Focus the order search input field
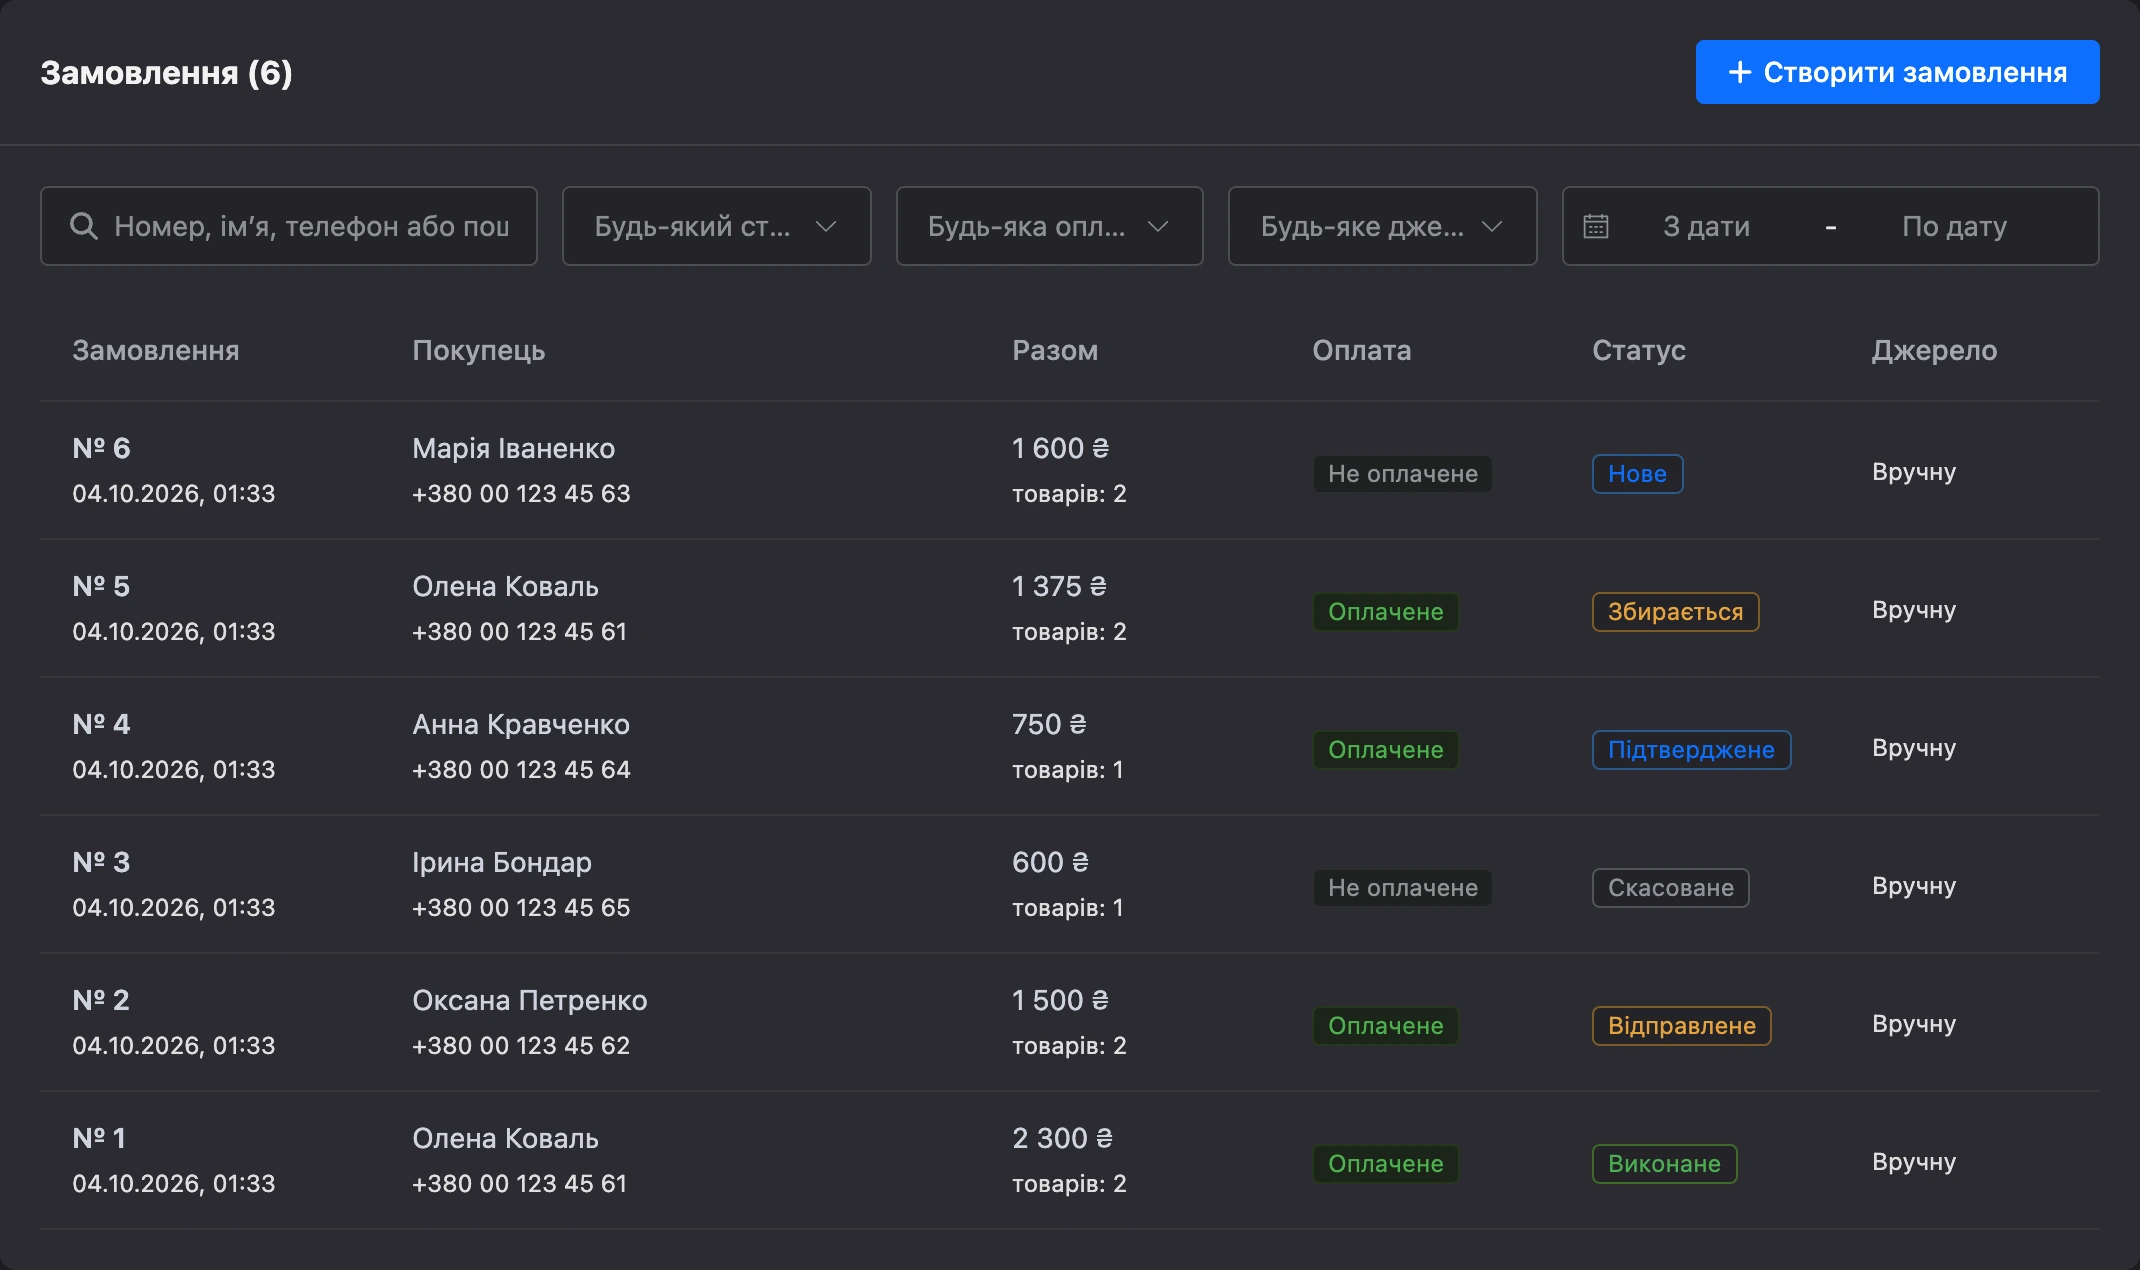The image size is (2140, 1270). click(x=289, y=226)
